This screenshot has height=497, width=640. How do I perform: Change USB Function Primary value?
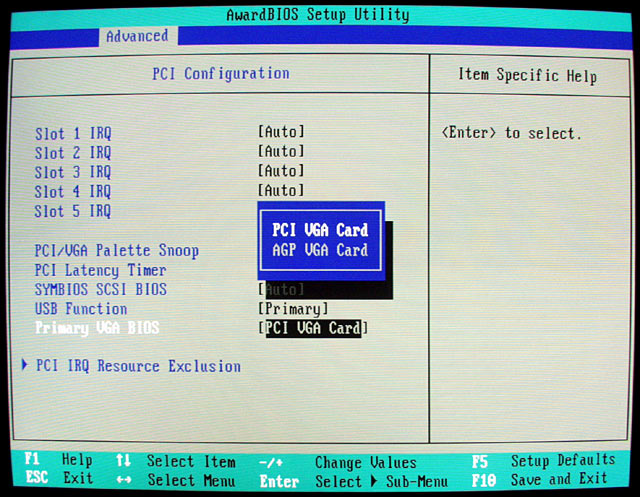pyautogui.click(x=293, y=309)
